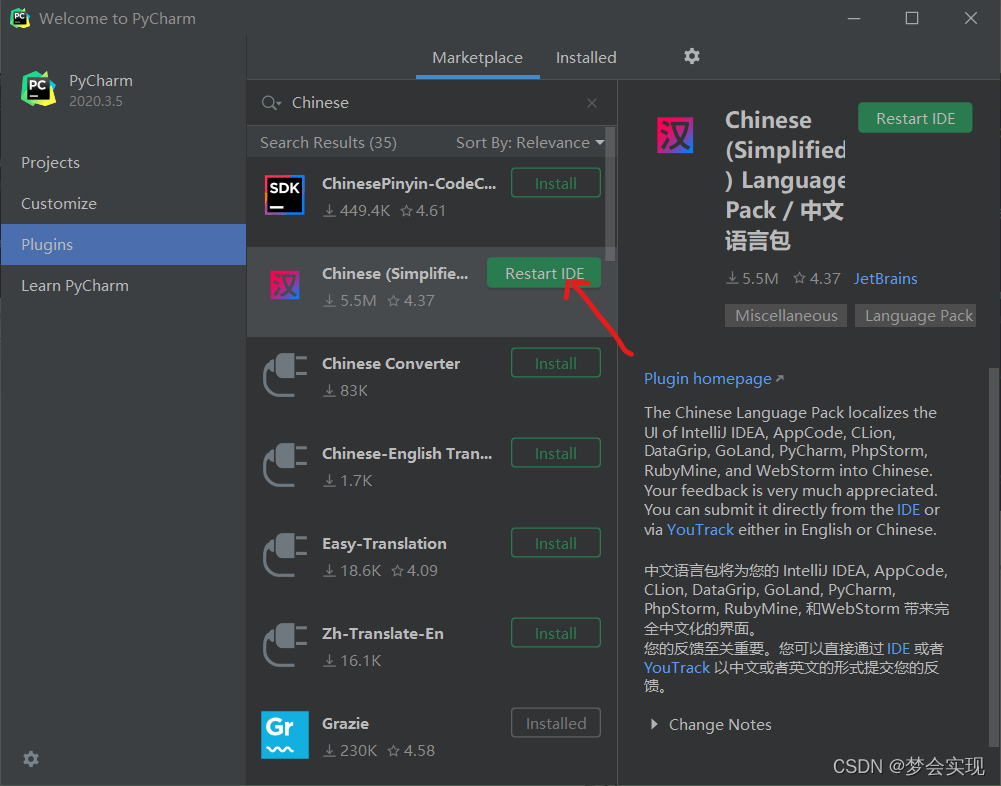Select the Chinese-English Tran... plugin title
Screen dimensions: 1001x786
click(407, 453)
